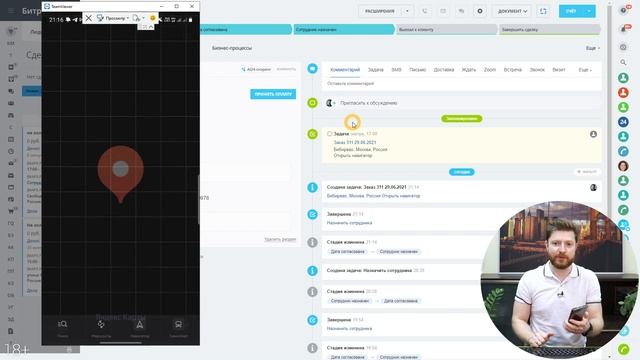Viewport: 640px width, 360px height.
Task: Expand the Еще dropdown in timeline tabs
Action: tap(585, 70)
